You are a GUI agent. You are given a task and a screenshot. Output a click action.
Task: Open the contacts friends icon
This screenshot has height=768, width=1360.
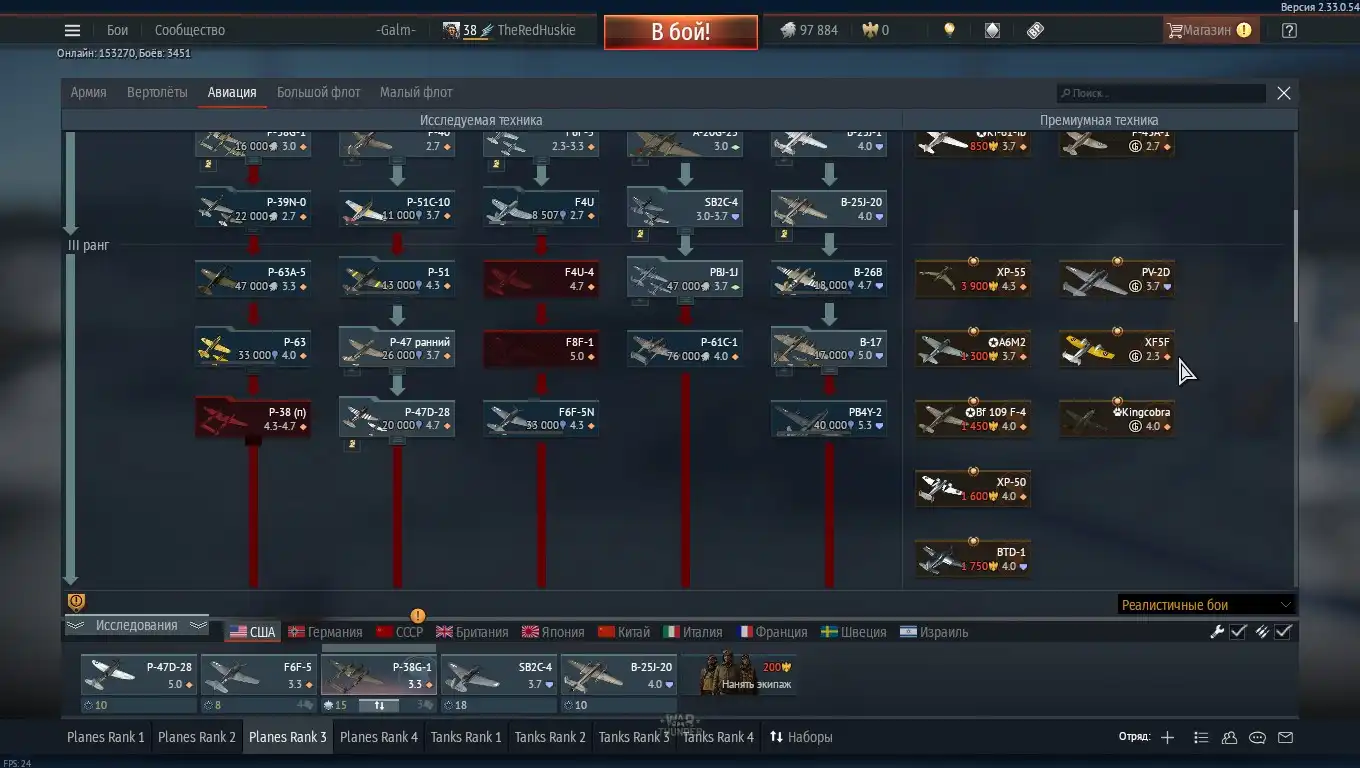[x=1229, y=737]
